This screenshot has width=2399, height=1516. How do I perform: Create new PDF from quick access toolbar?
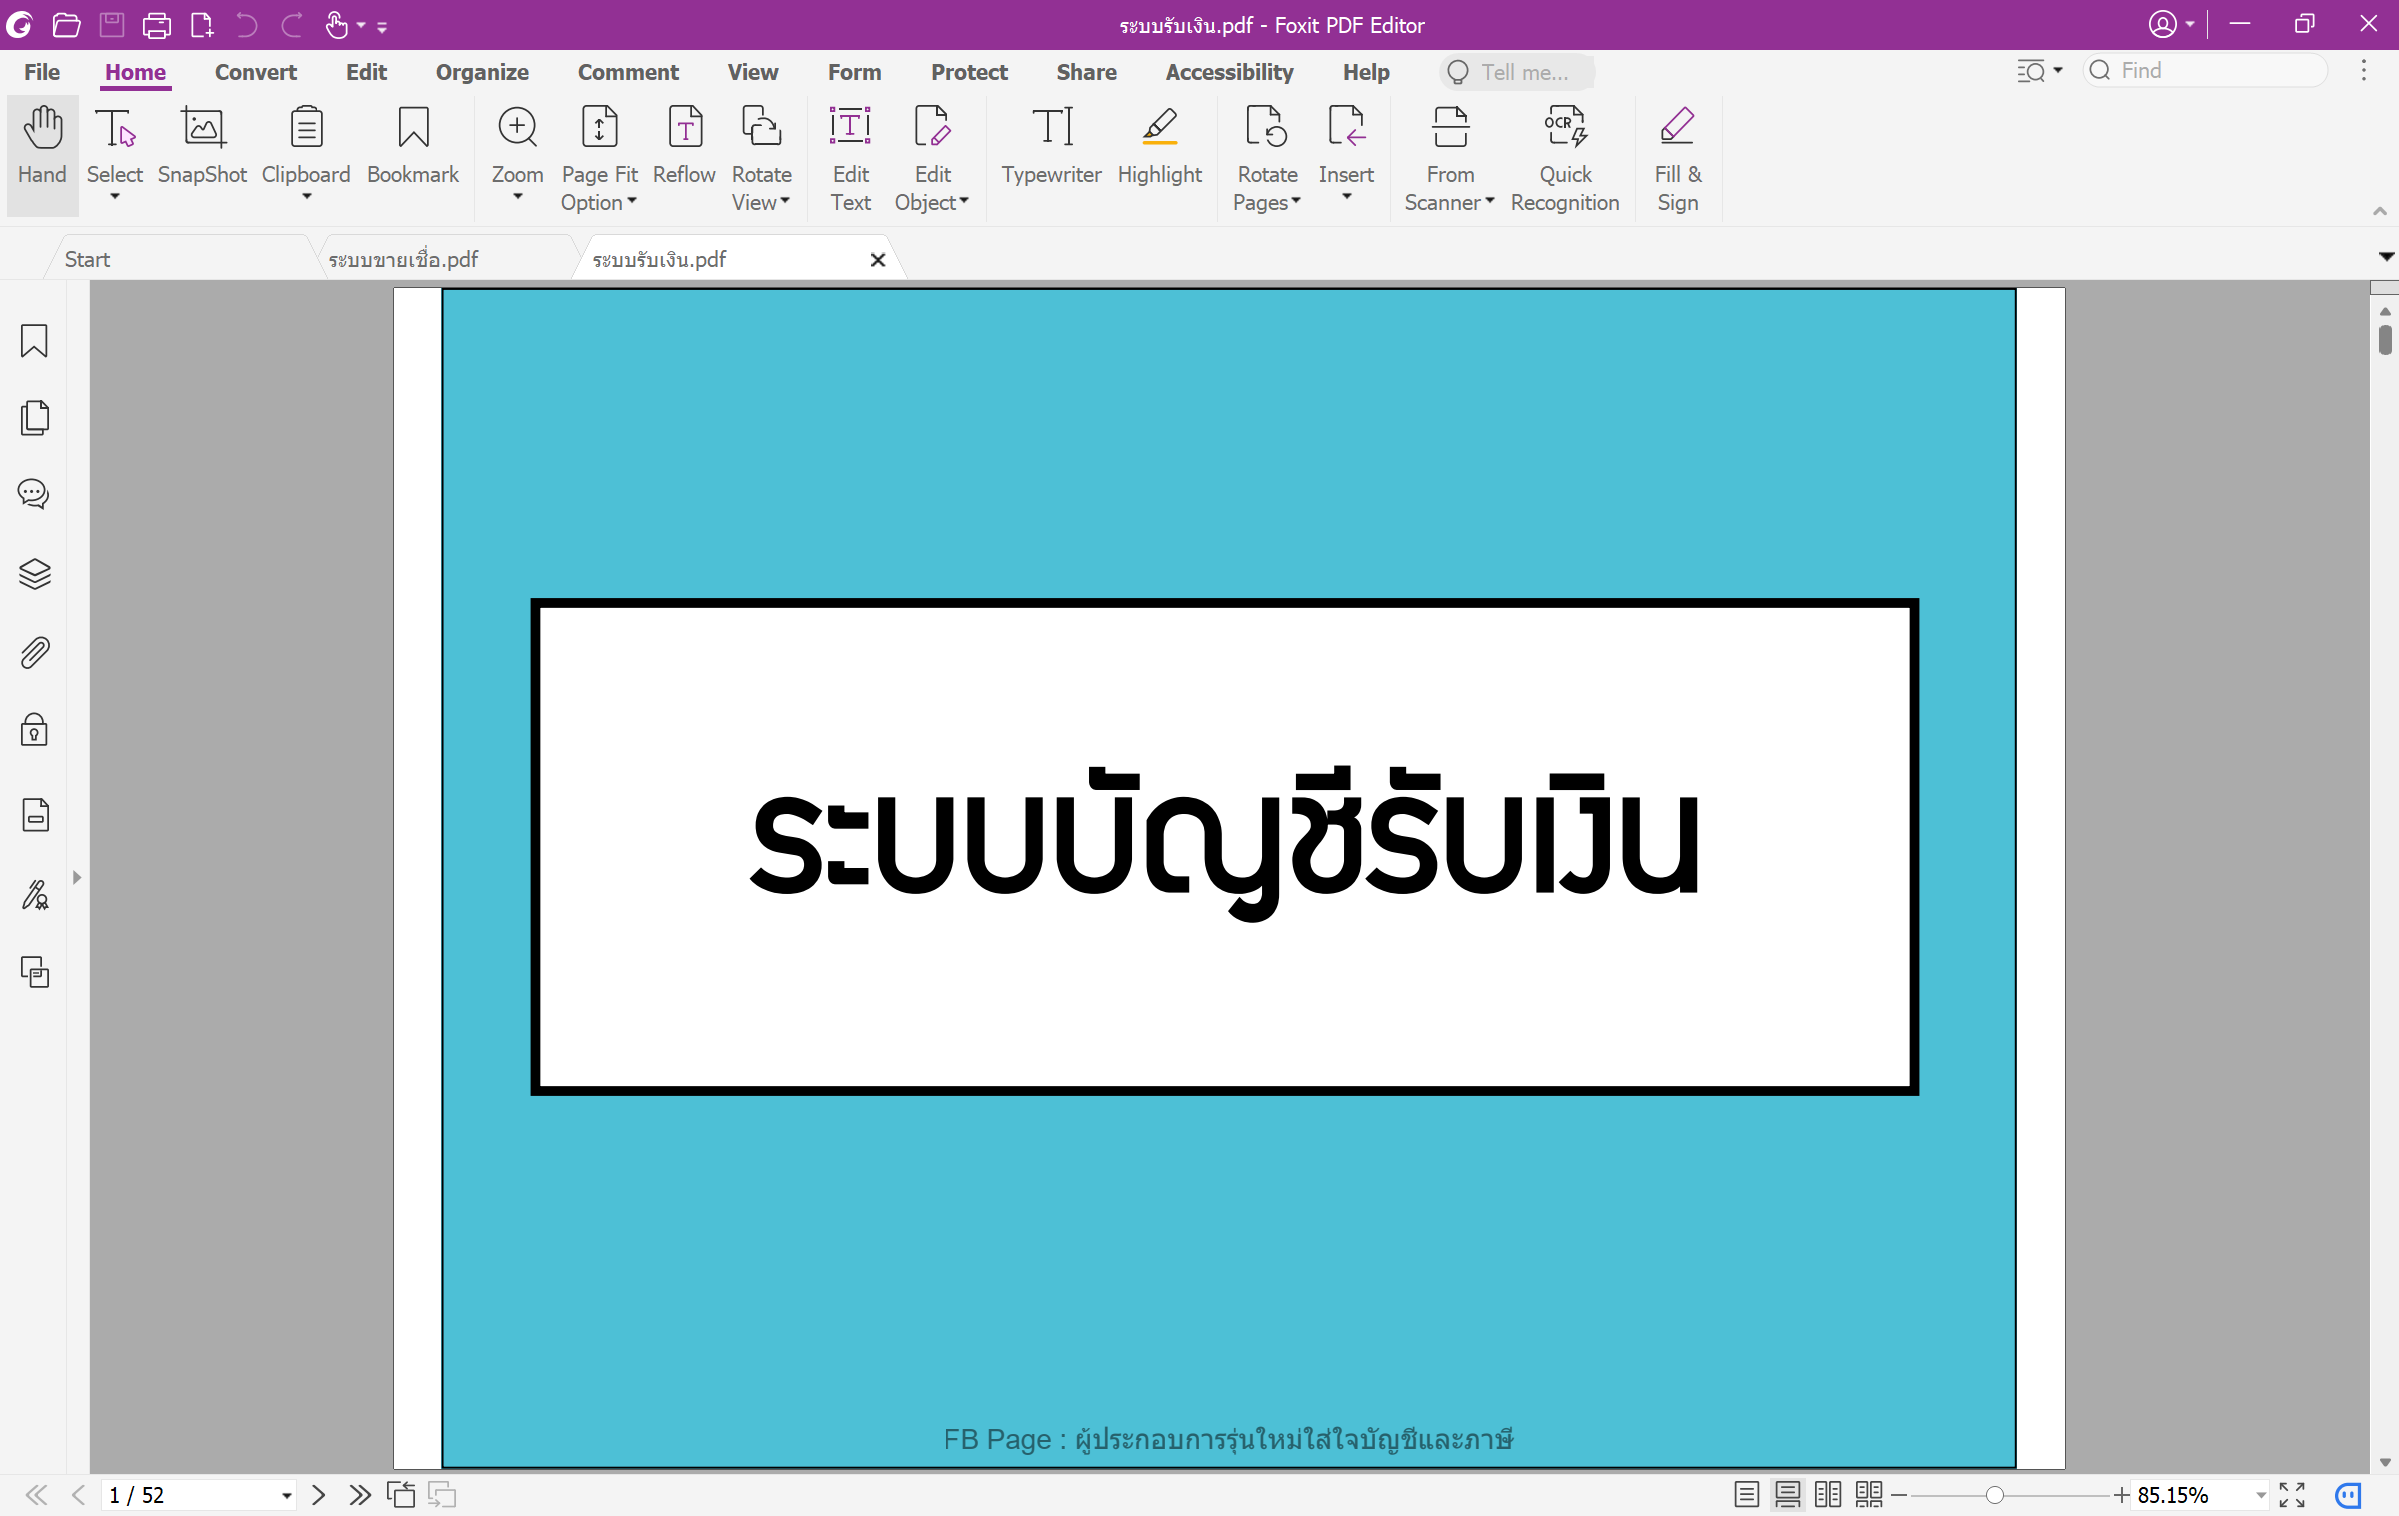202,25
